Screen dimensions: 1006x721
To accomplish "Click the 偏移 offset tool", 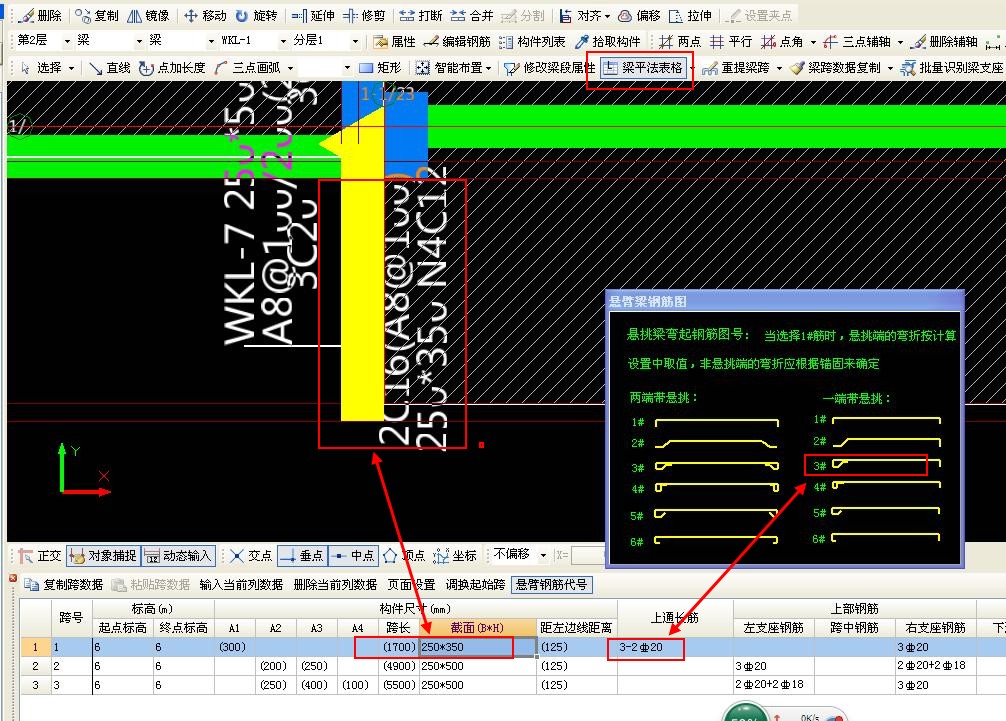I will click(639, 15).
